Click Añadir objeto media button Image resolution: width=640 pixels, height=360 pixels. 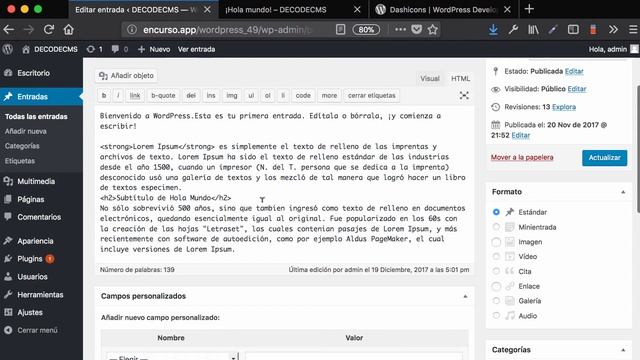[127, 76]
